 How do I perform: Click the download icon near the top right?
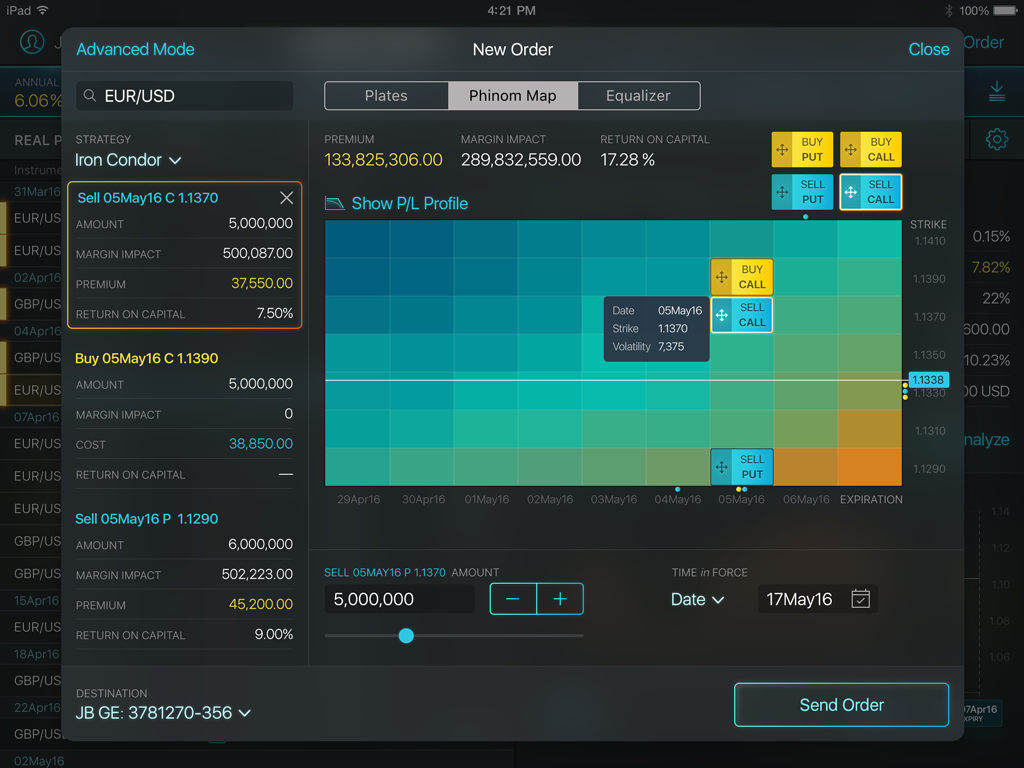997,90
